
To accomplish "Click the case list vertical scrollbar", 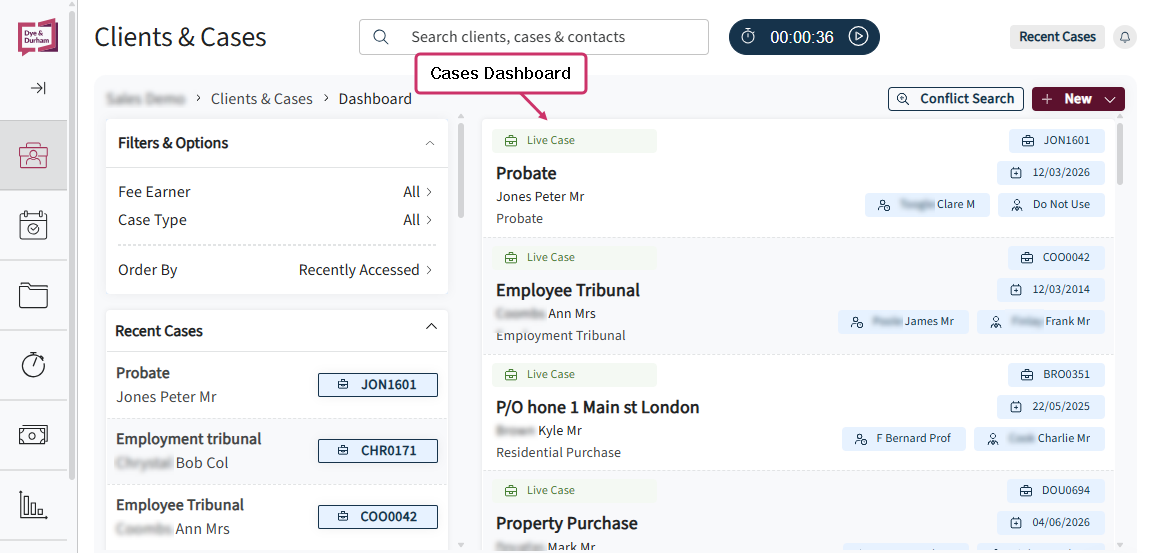I will click(1120, 154).
